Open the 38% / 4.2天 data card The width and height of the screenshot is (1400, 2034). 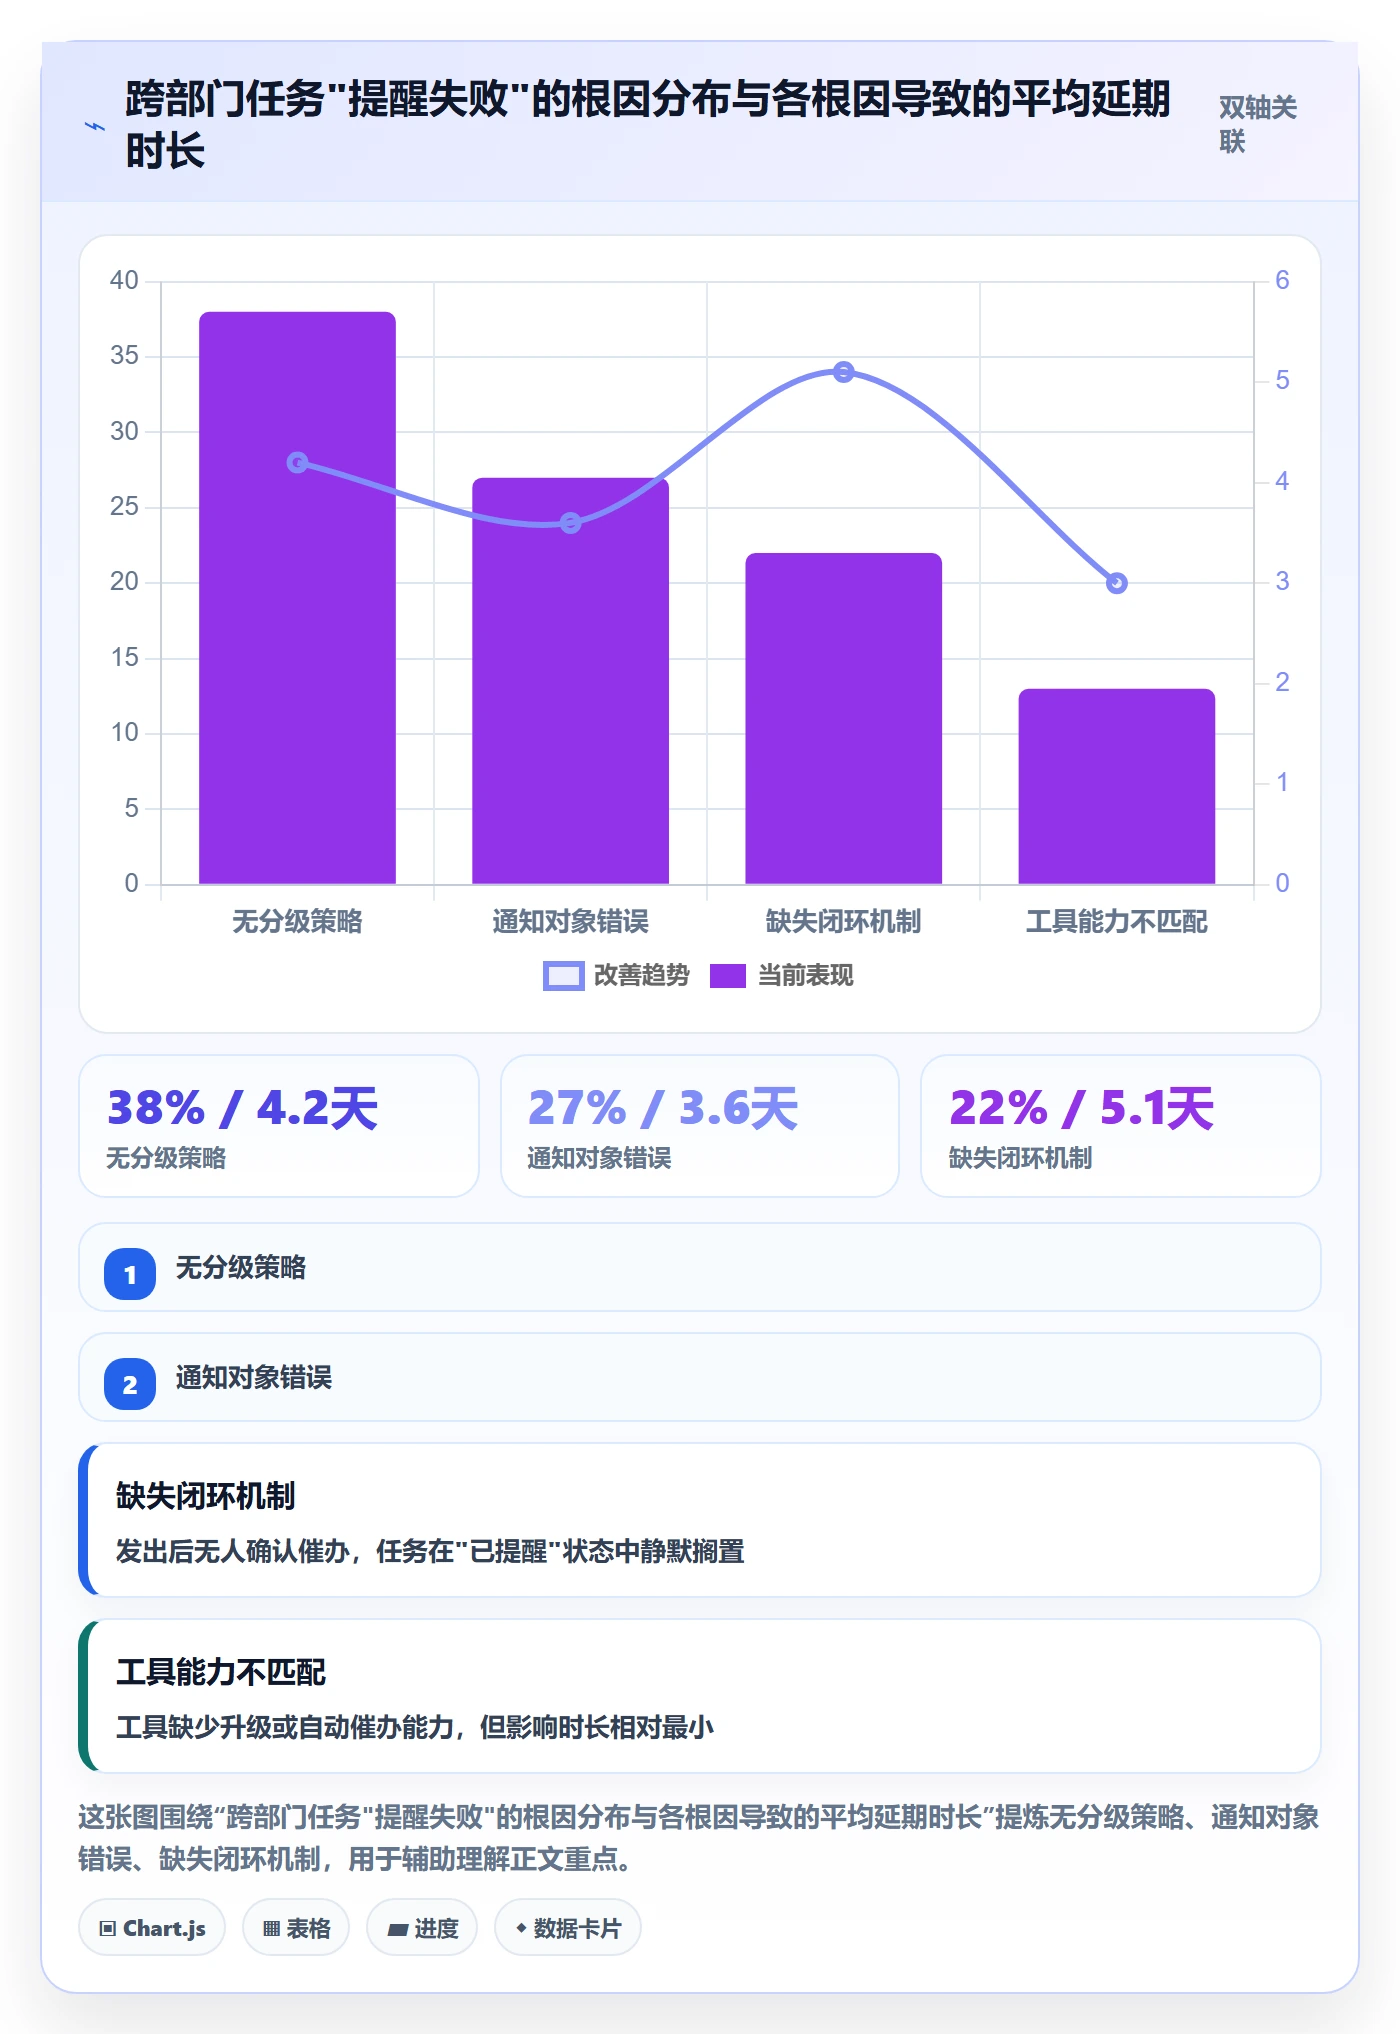279,1126
